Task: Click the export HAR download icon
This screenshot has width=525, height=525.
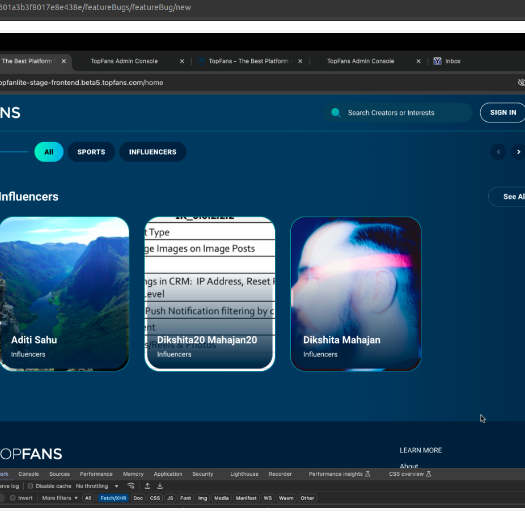Action: click(160, 486)
